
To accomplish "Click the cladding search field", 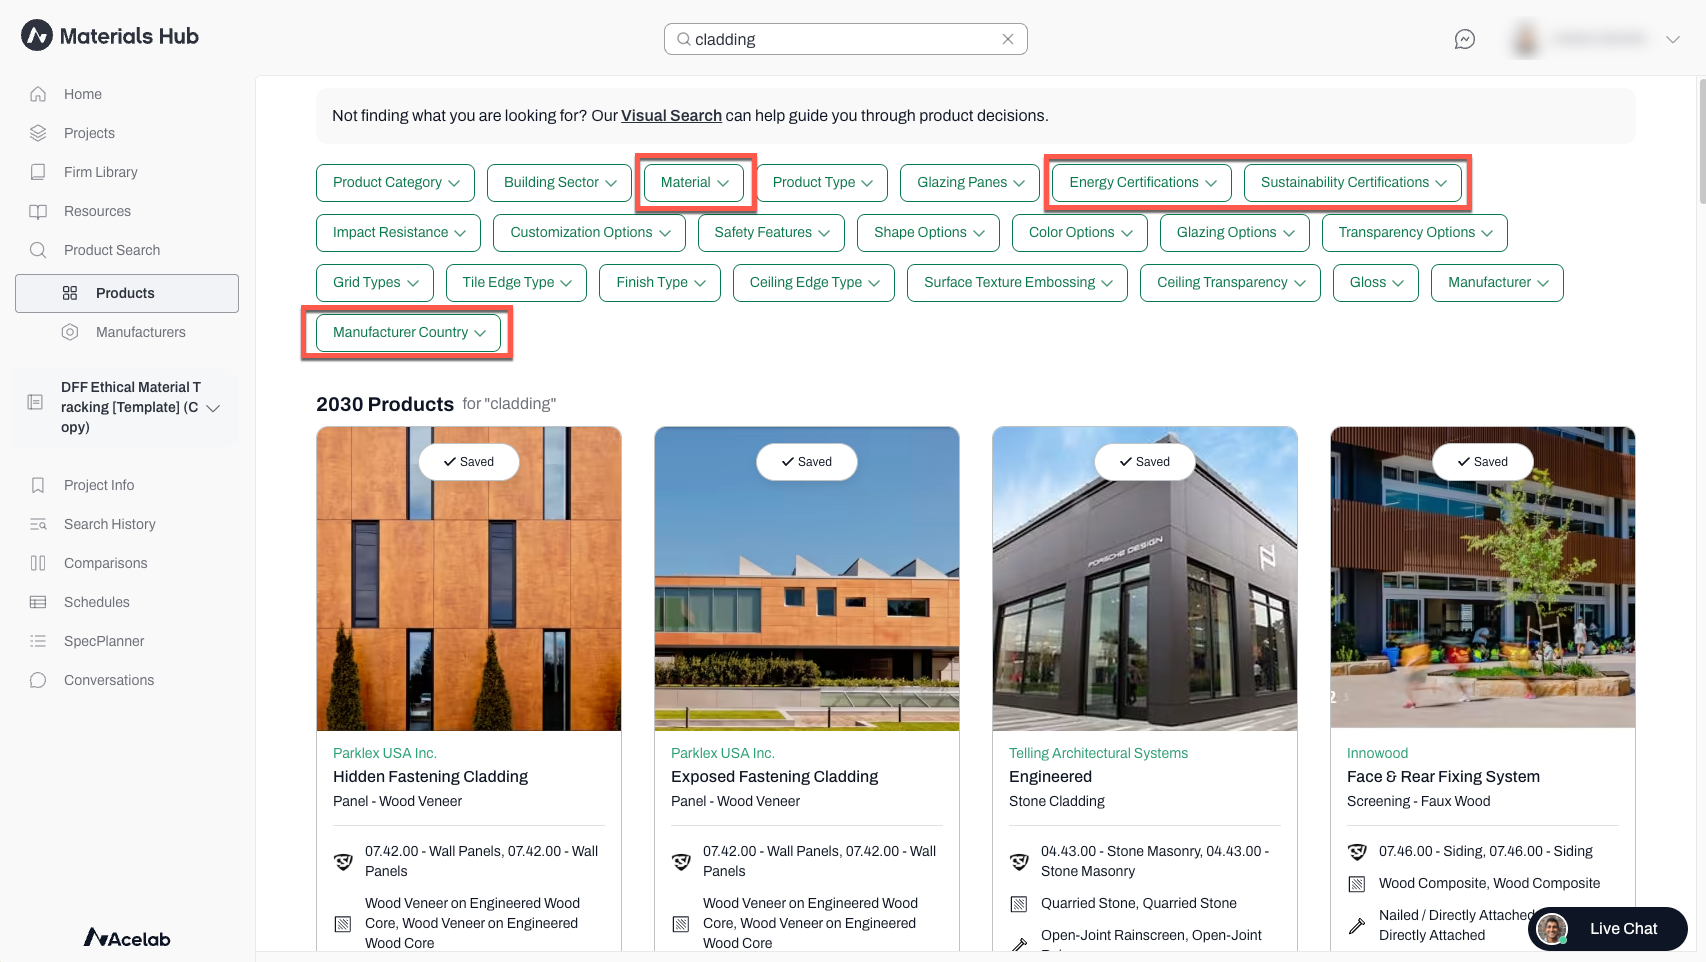I will (845, 39).
